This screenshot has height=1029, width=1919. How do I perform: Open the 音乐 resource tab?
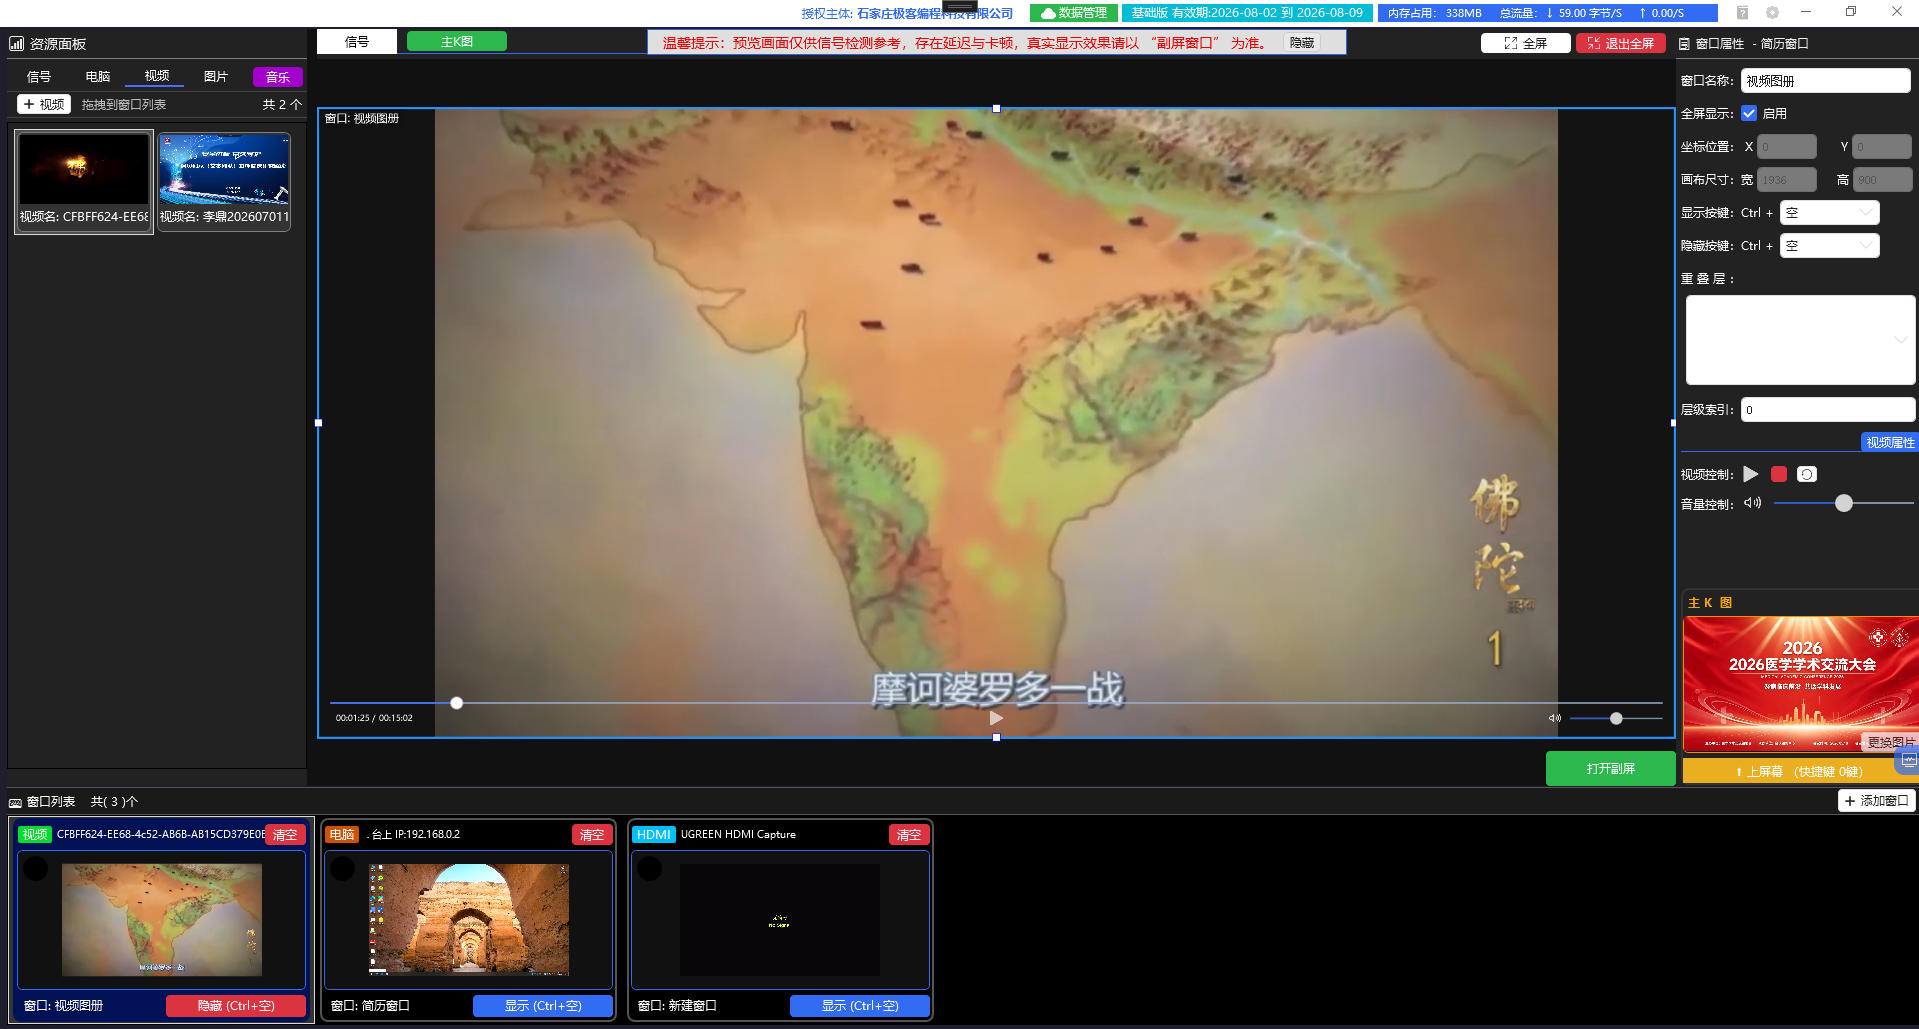tap(278, 77)
